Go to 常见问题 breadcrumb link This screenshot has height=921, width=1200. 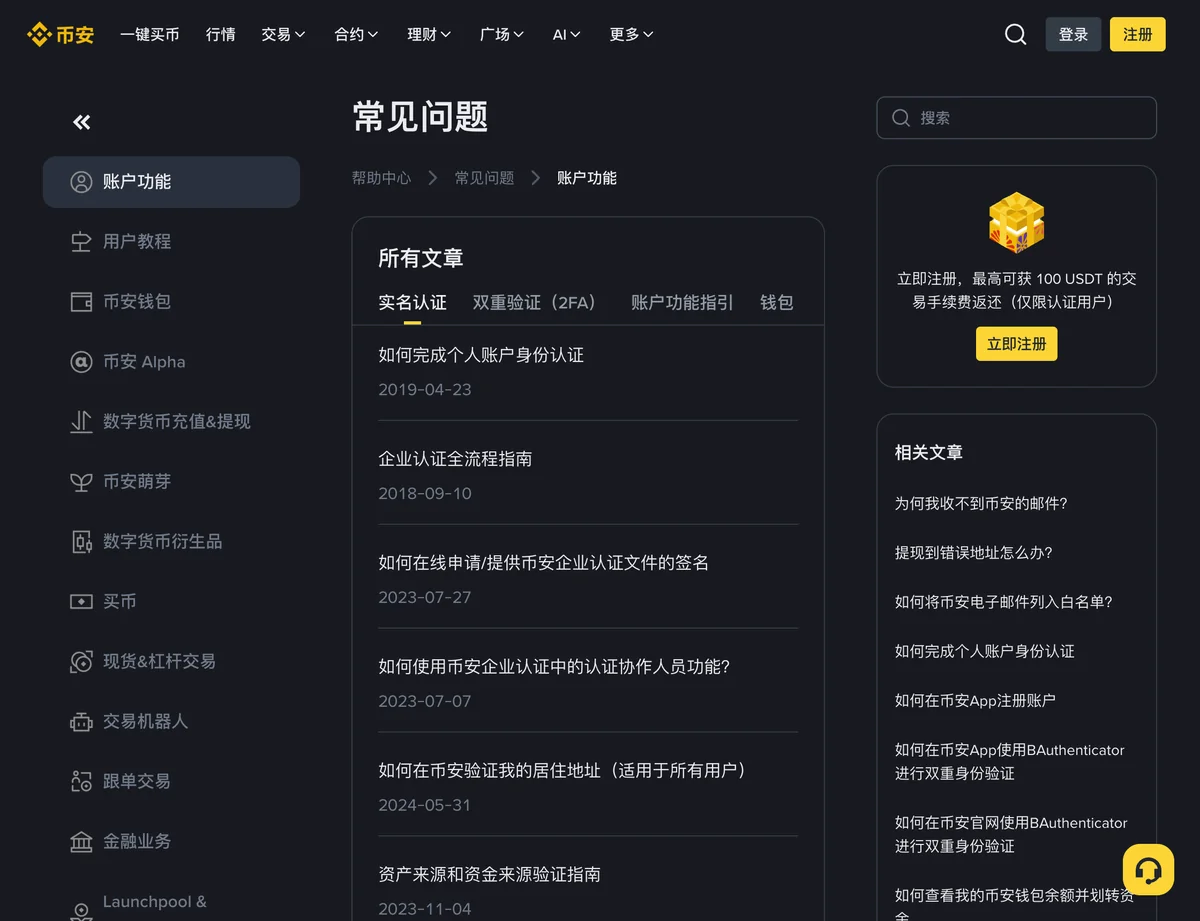coord(484,178)
